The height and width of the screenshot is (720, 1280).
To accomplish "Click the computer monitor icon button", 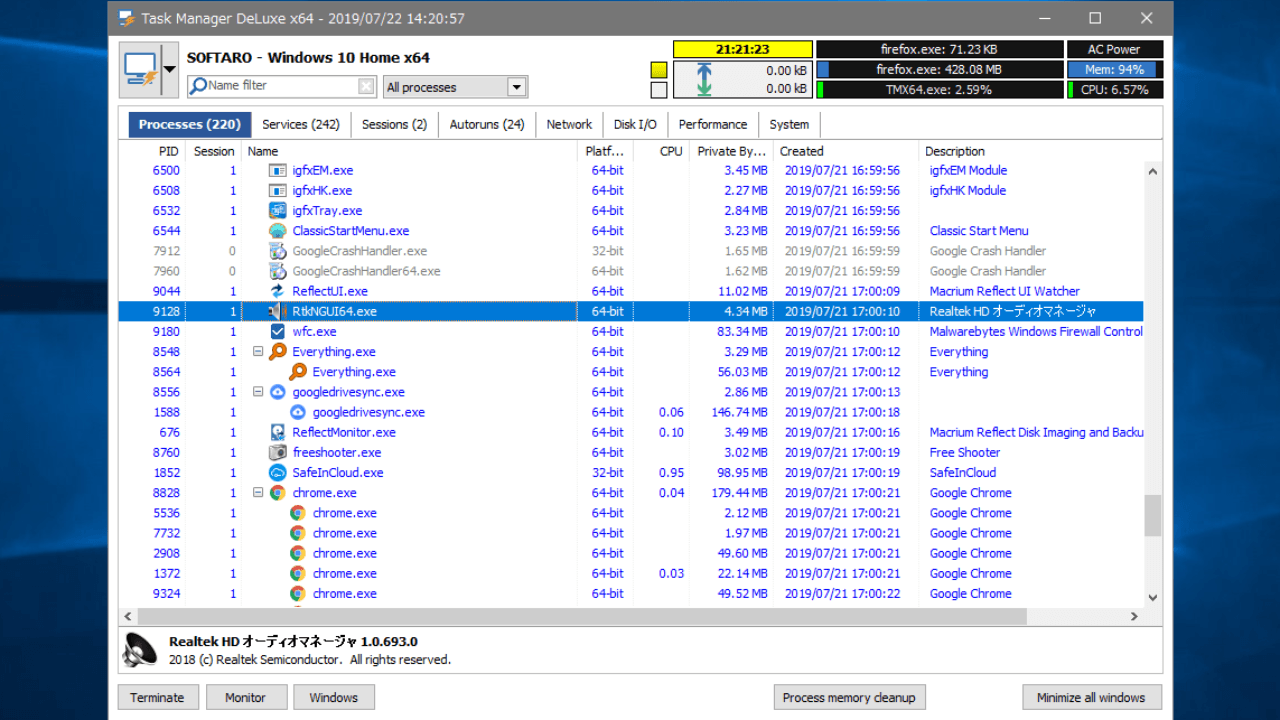I will click(x=139, y=70).
